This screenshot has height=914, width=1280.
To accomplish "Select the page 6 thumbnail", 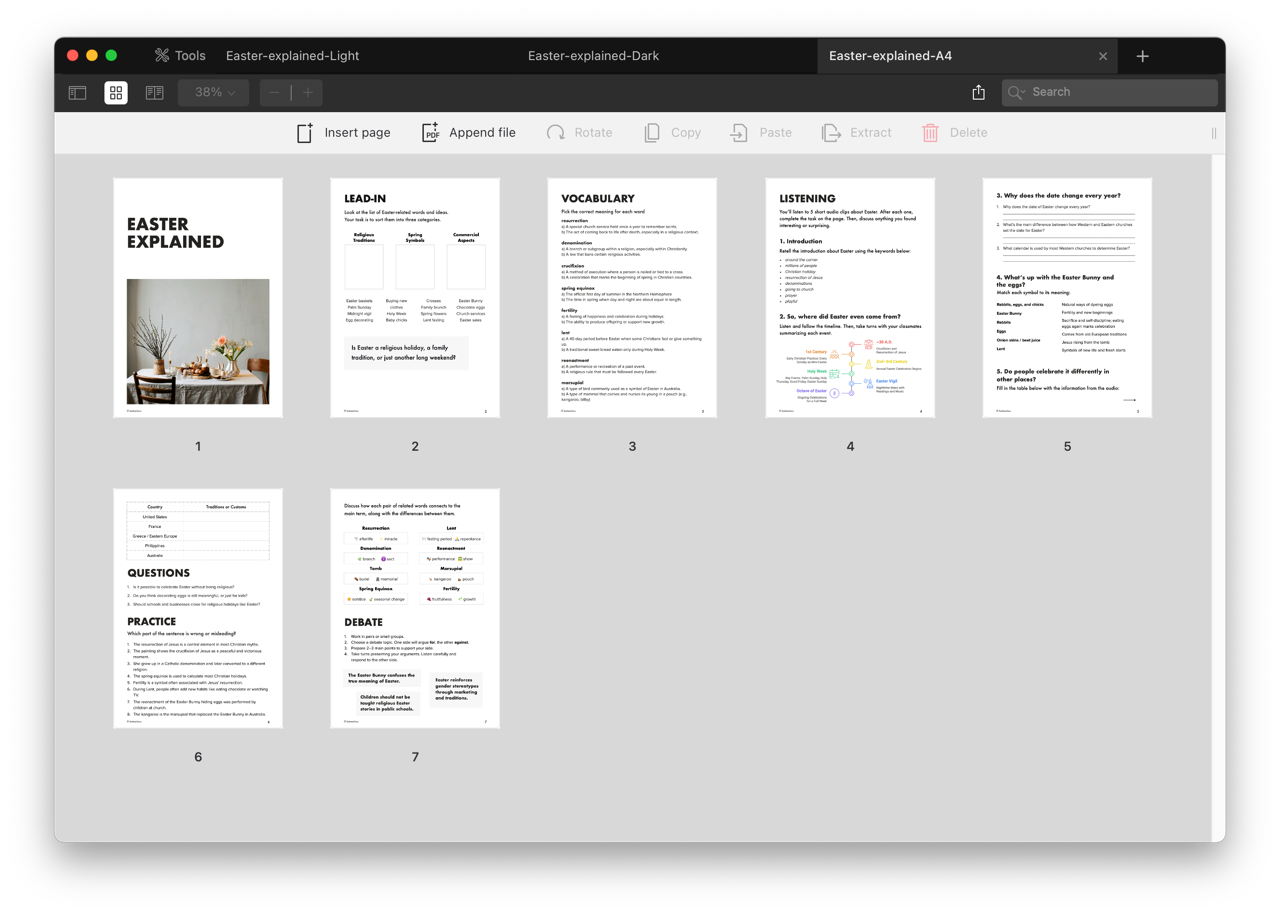I will click(x=197, y=607).
